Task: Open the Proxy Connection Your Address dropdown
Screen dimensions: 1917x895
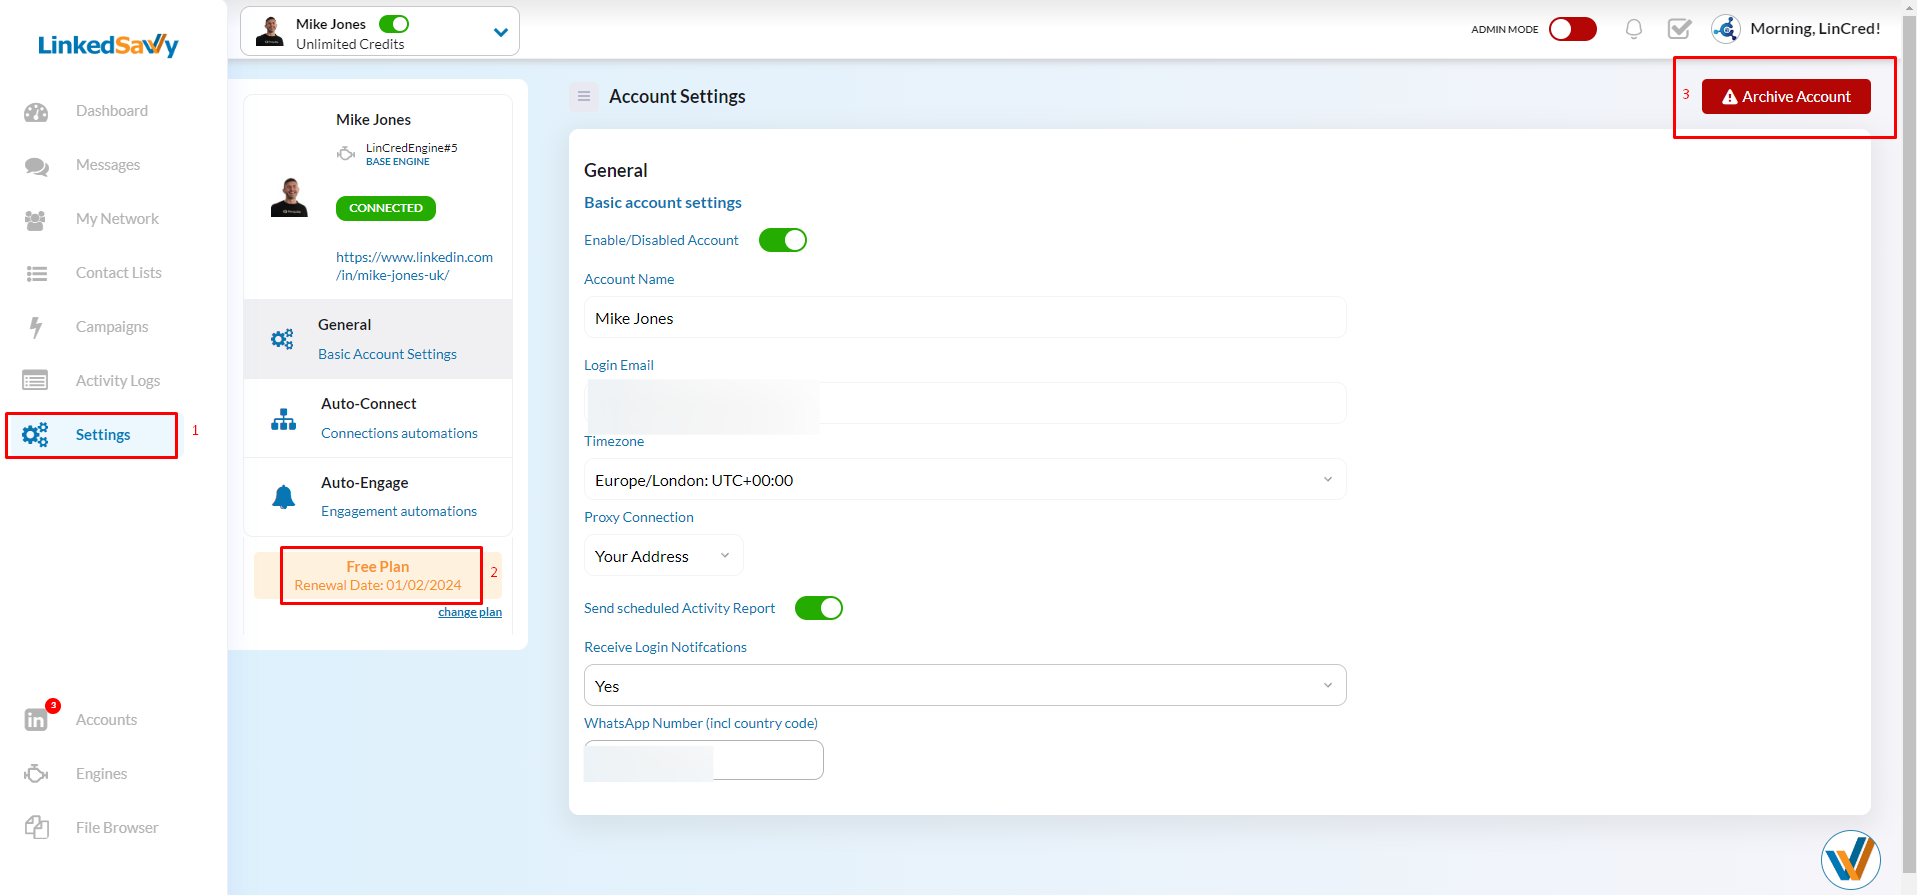Action: coord(664,556)
